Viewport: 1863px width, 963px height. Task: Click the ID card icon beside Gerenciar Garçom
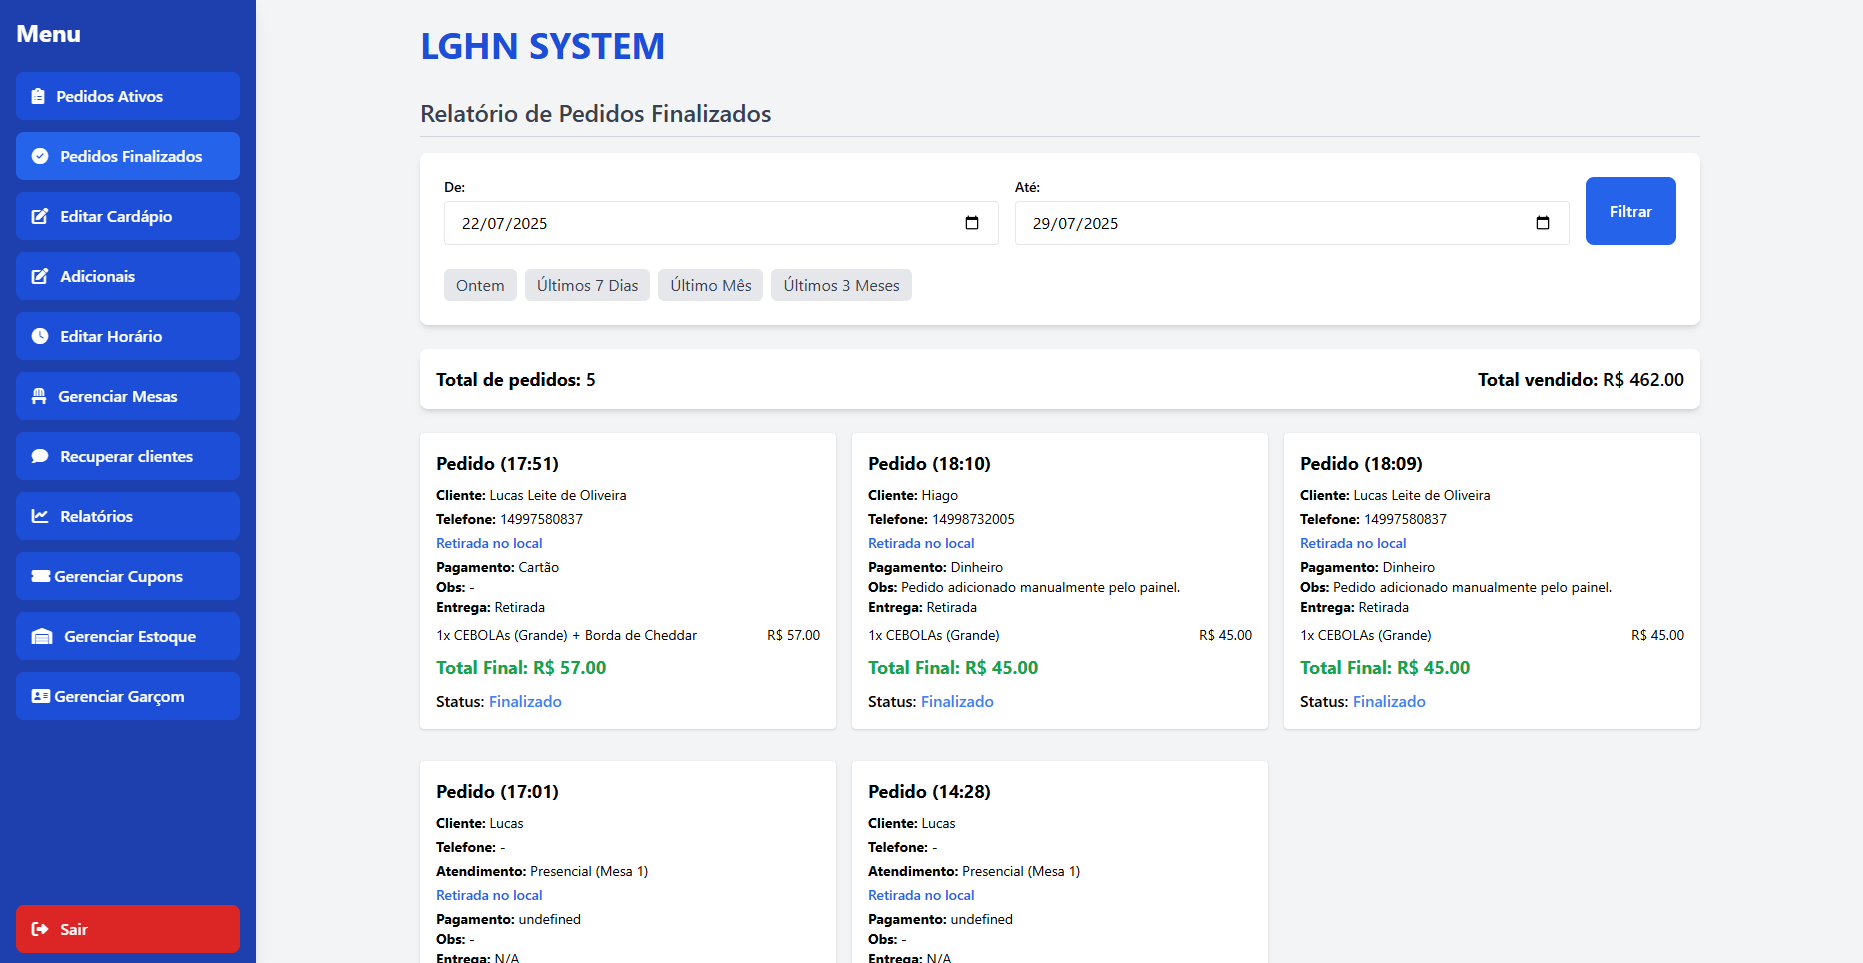41,696
